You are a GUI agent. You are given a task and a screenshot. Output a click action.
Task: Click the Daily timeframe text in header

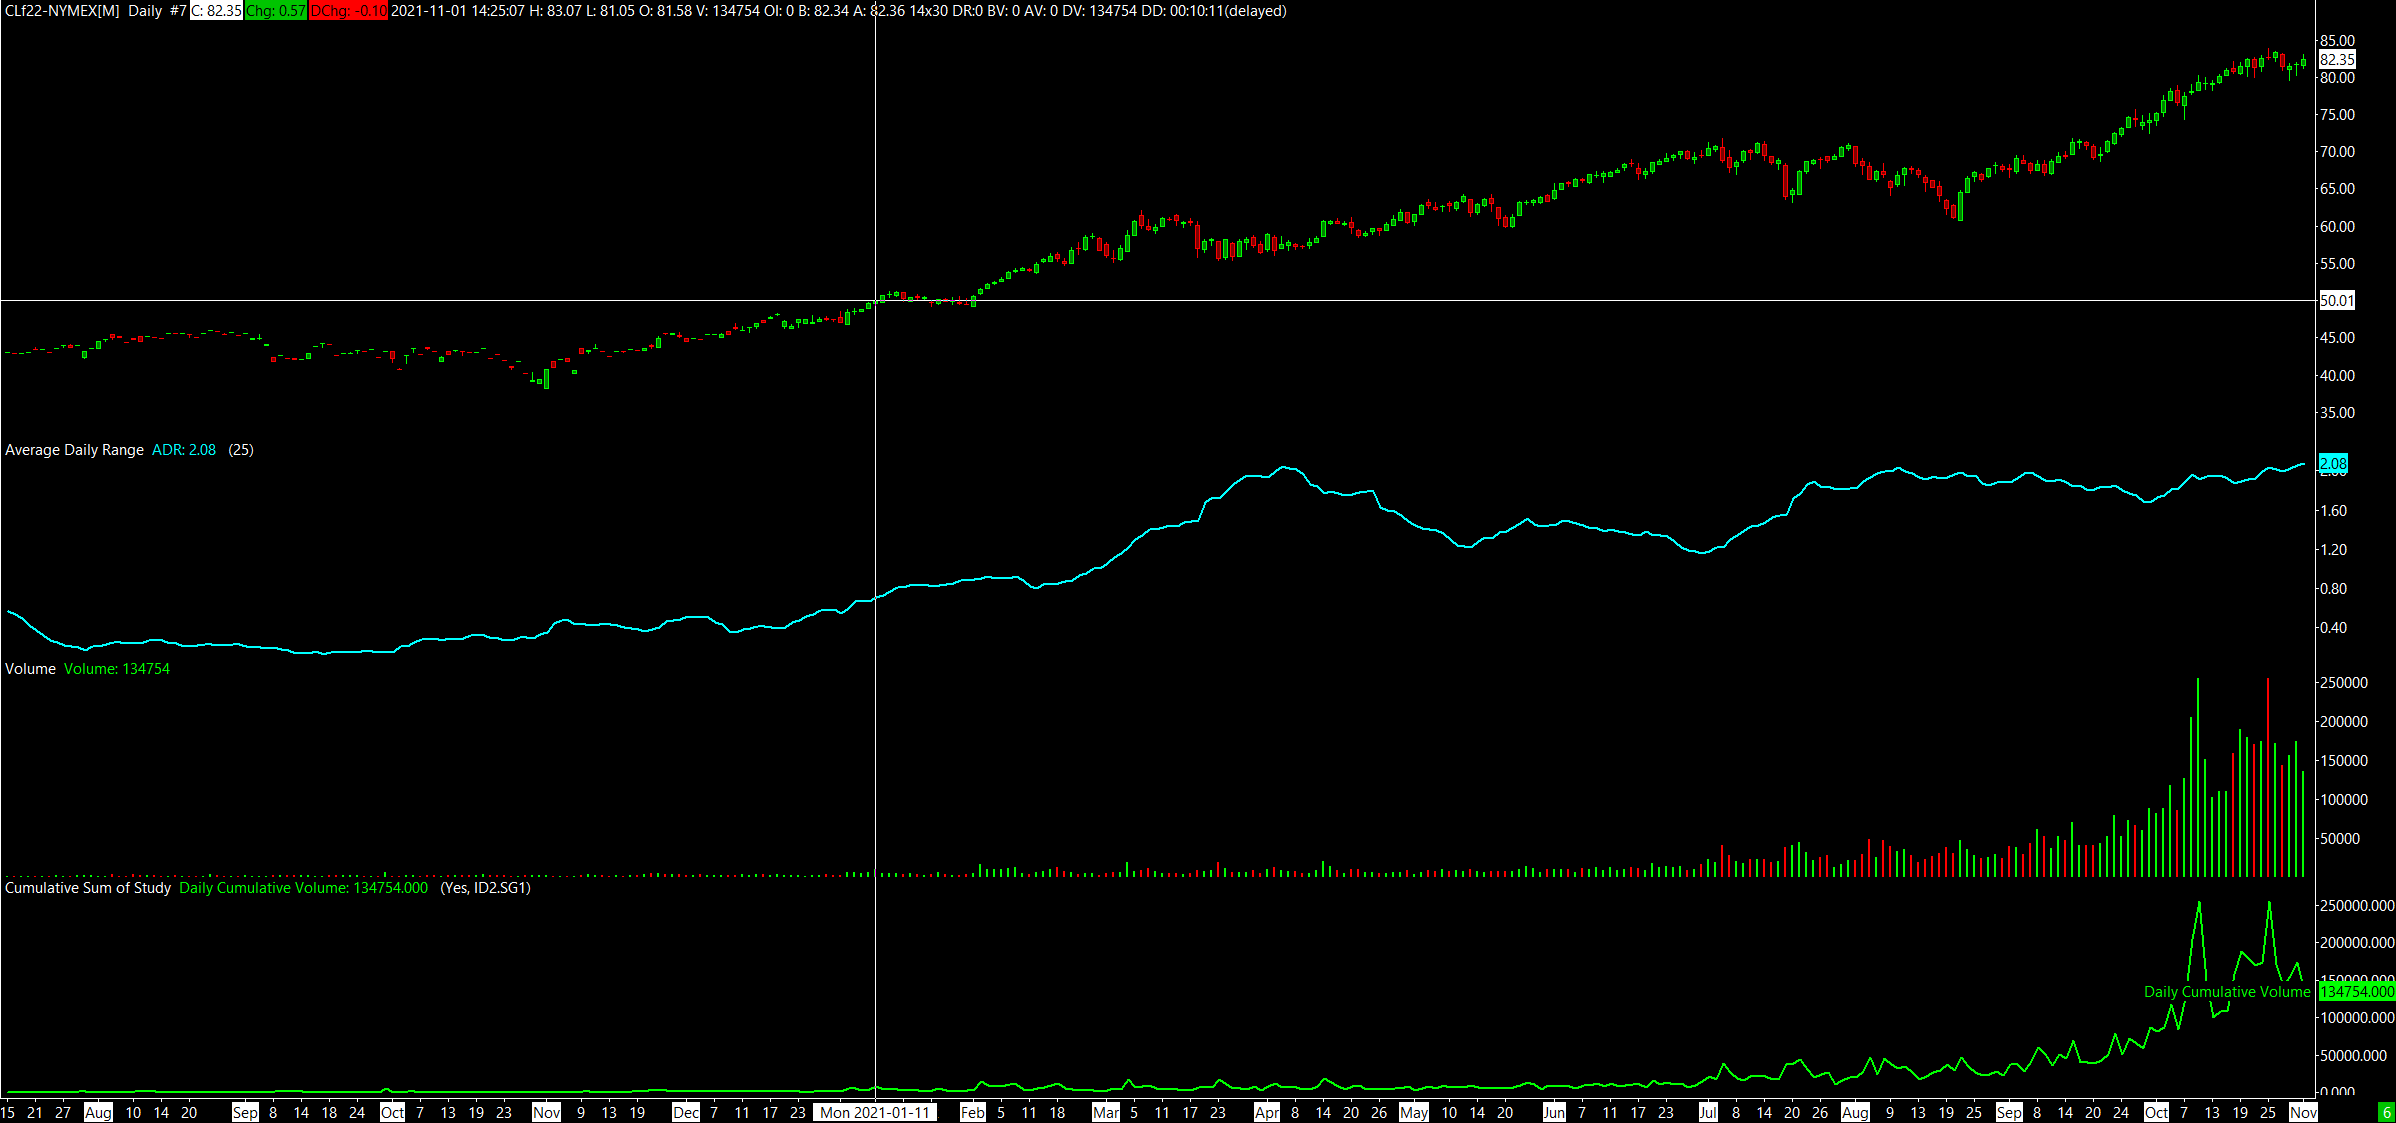[145, 11]
